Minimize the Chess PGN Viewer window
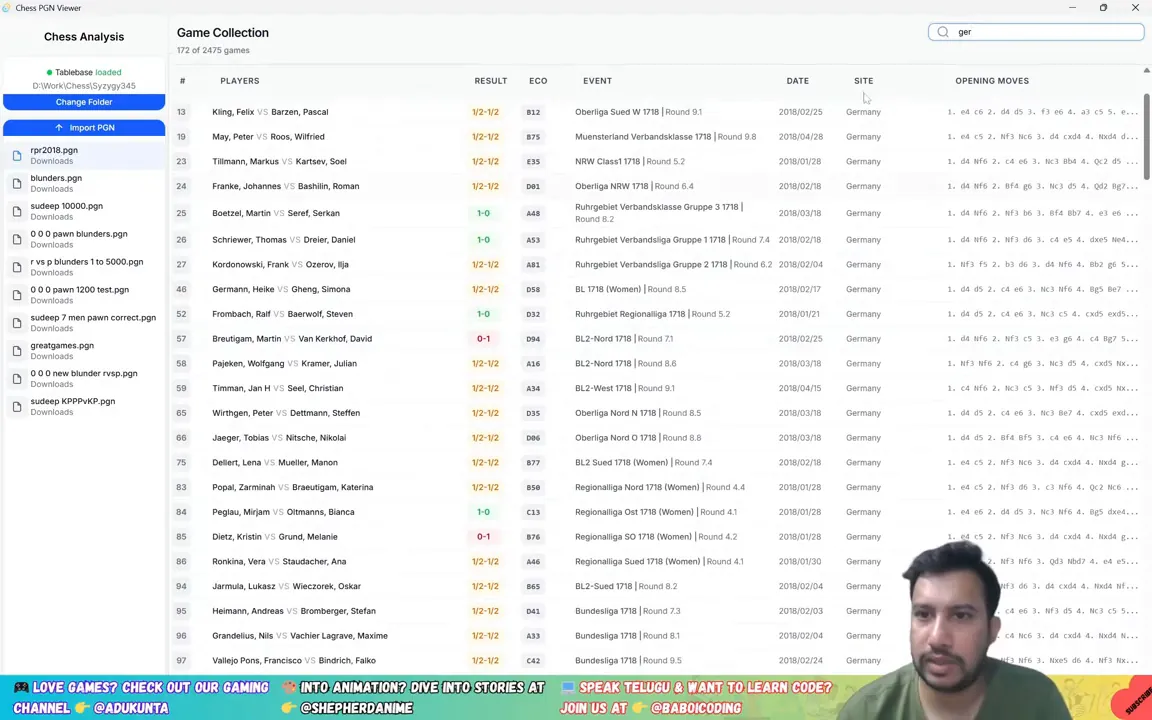 (1072, 7)
